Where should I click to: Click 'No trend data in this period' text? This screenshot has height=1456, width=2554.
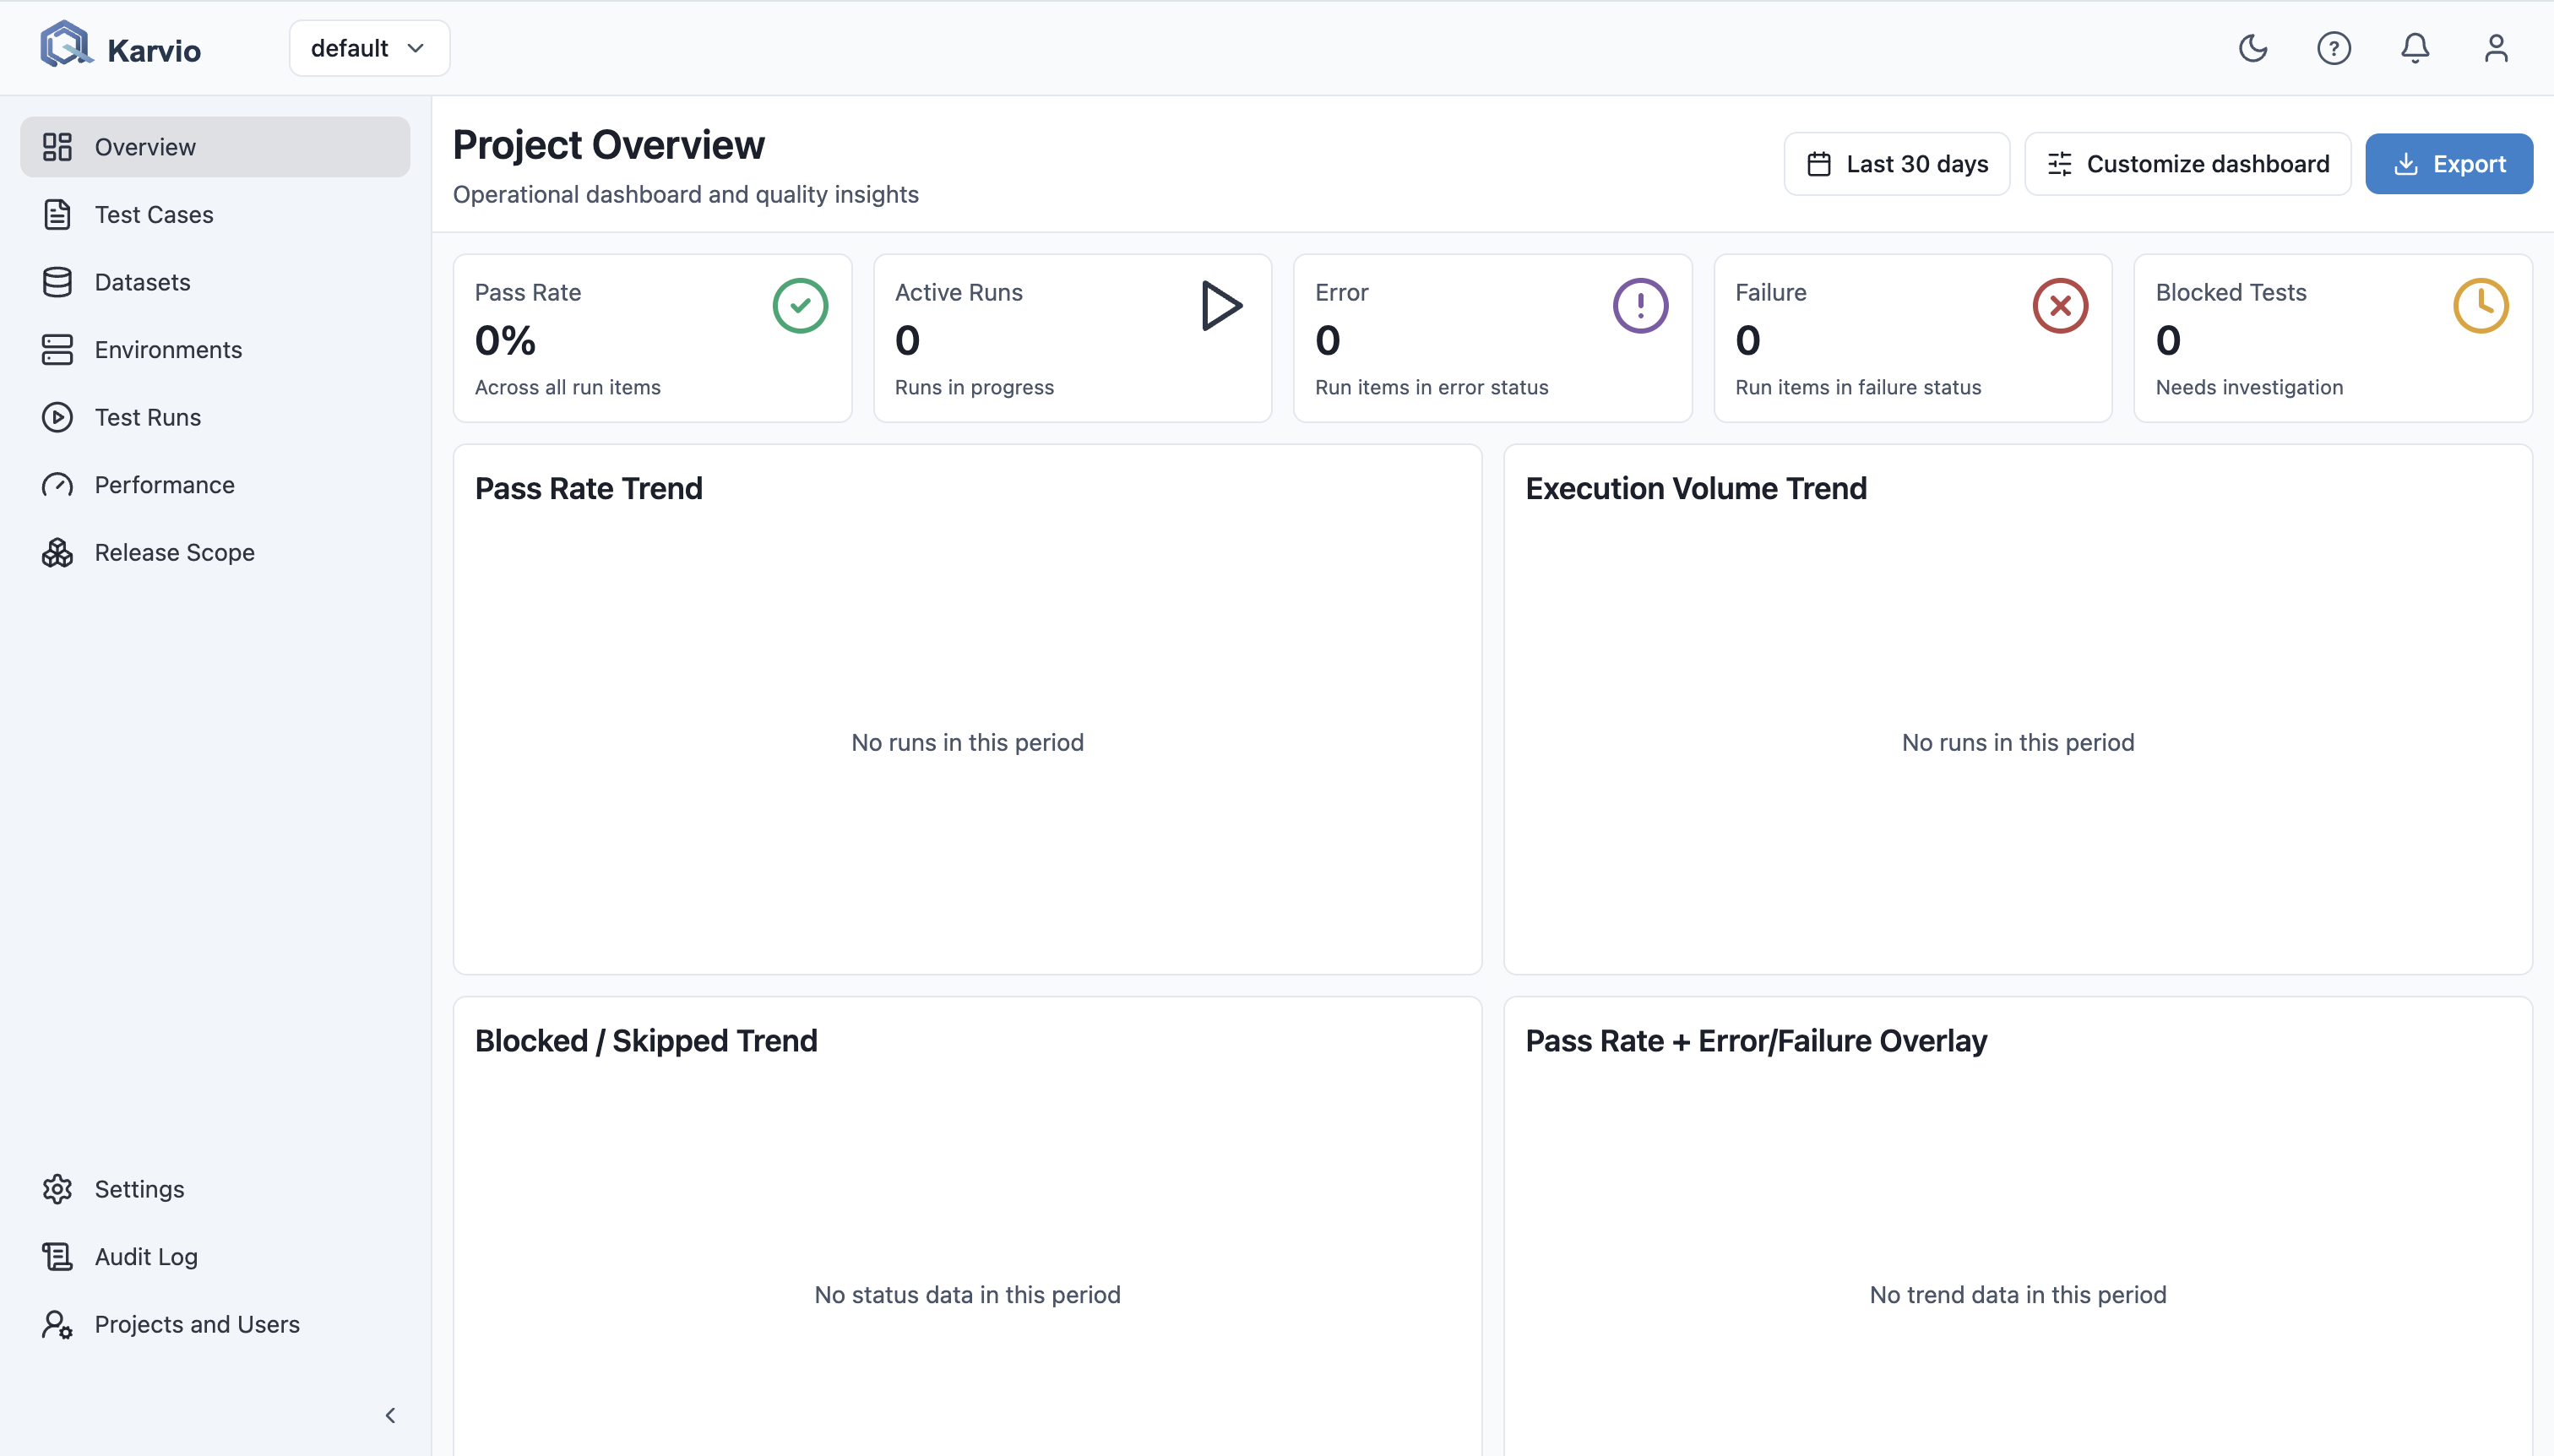[2017, 1294]
